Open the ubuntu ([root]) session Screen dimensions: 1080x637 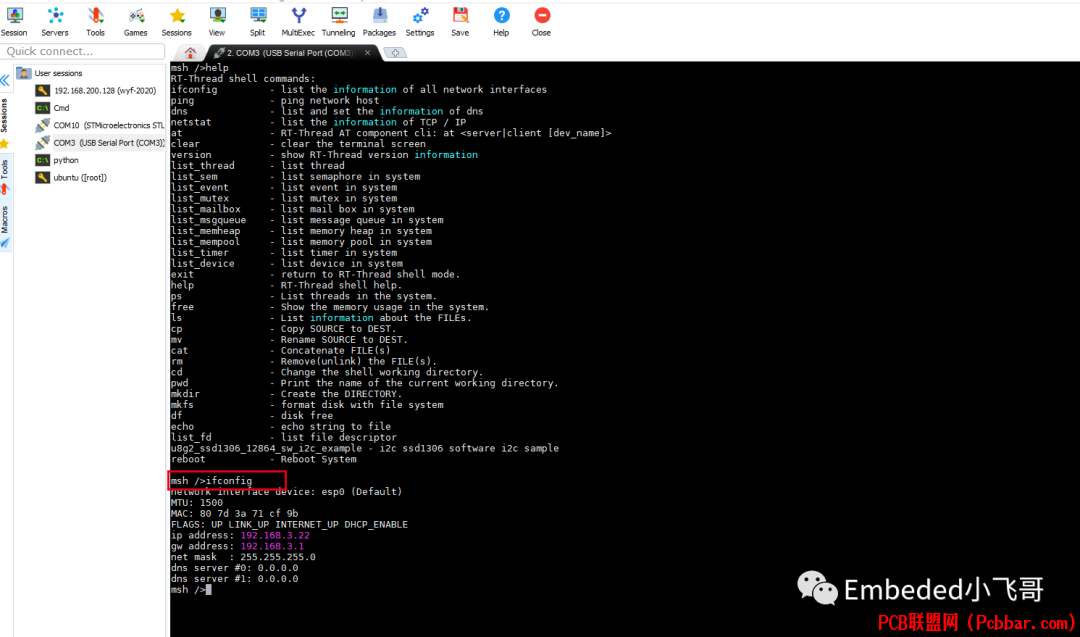71,178
